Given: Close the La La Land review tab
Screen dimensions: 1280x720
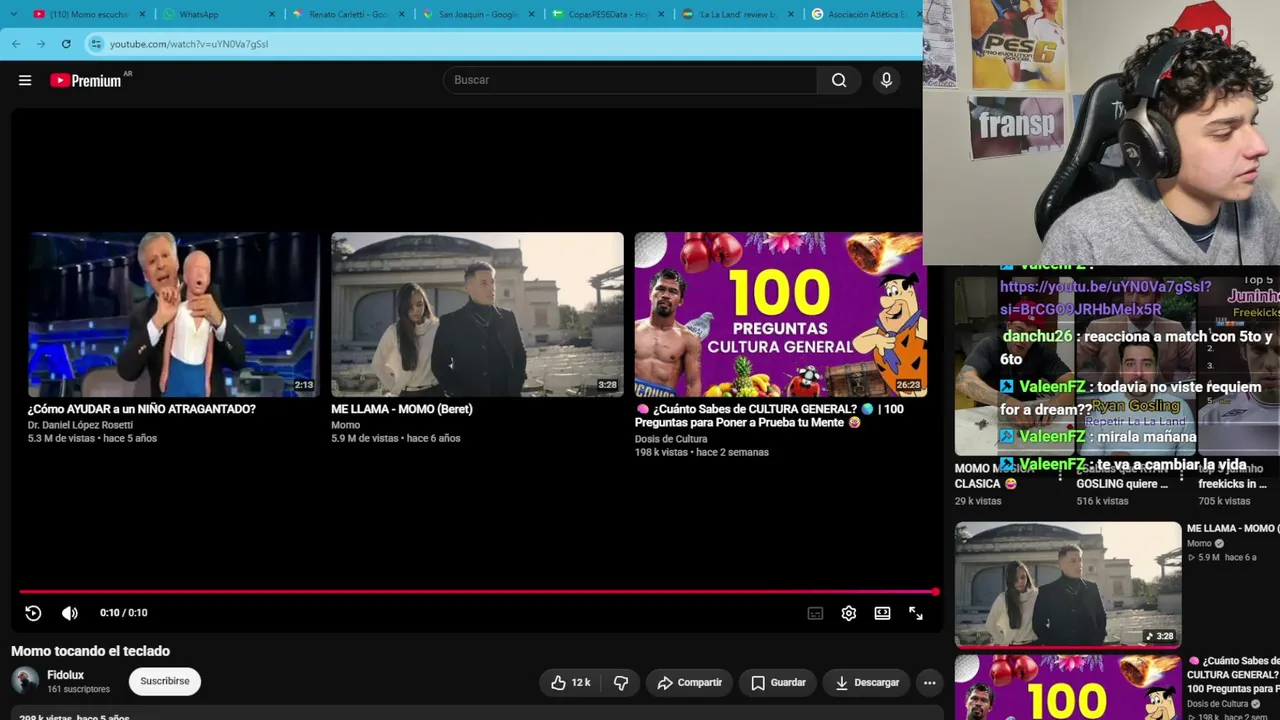Looking at the screenshot, I should [791, 14].
